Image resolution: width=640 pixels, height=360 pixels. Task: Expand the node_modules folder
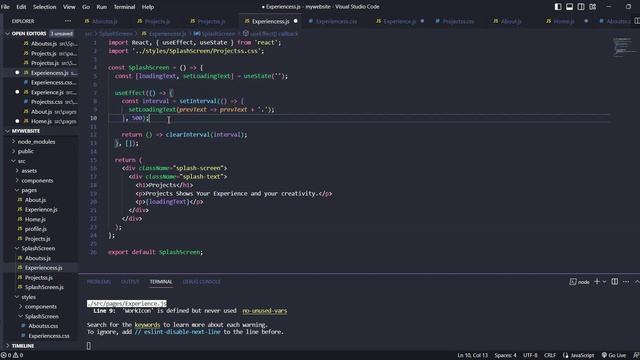coord(36,142)
